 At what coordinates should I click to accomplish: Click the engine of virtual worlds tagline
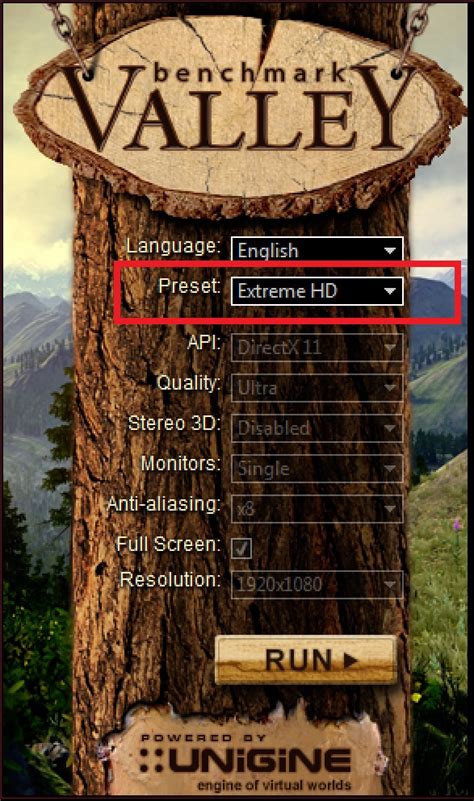coord(274,785)
